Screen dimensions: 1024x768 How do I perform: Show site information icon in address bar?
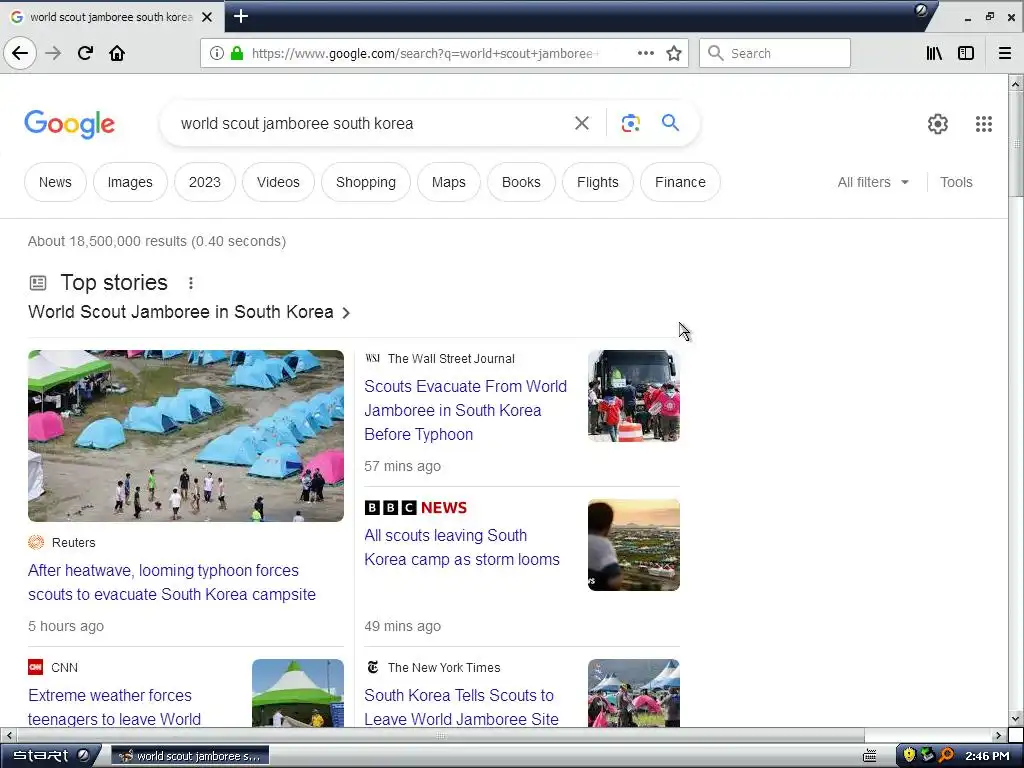click(x=216, y=53)
